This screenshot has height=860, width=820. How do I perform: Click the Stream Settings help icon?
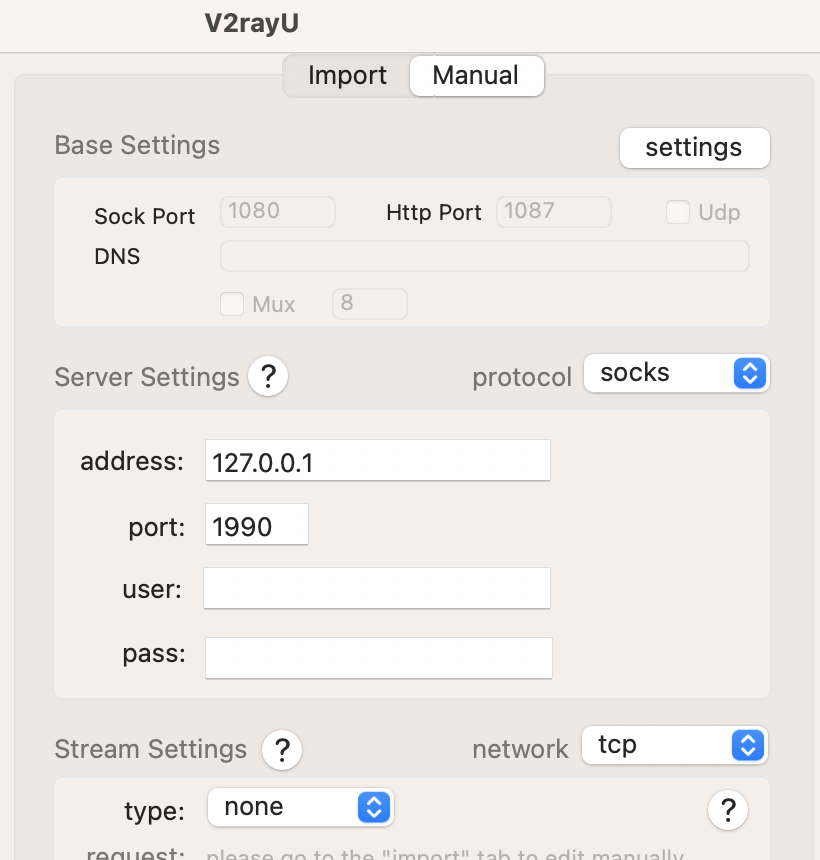pyautogui.click(x=282, y=749)
